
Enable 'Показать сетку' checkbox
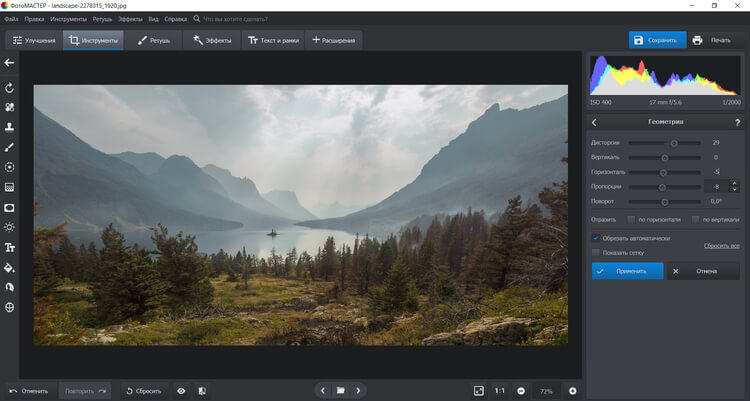(x=596, y=252)
